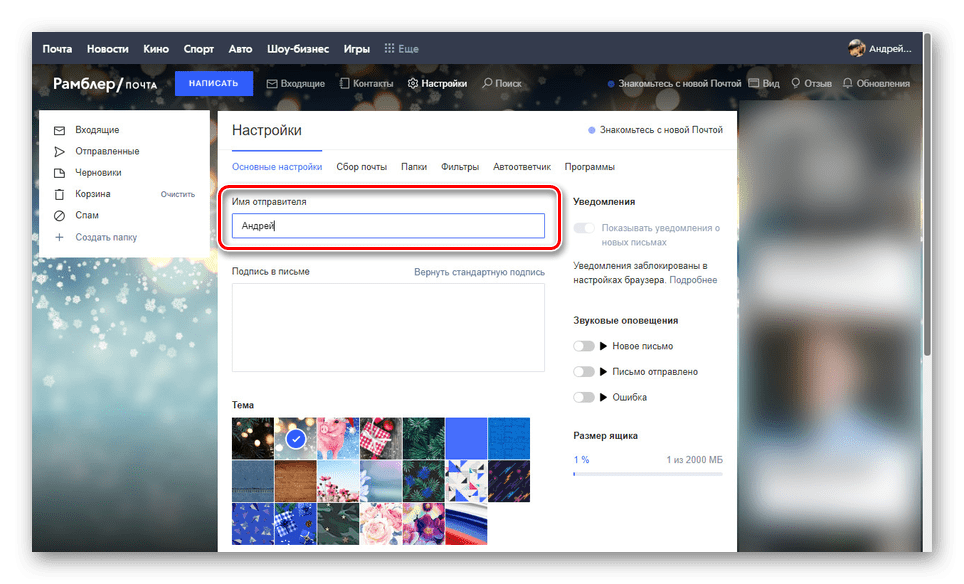Click the blue Написать compose button
Image resolution: width=964 pixels, height=584 pixels.
214,83
